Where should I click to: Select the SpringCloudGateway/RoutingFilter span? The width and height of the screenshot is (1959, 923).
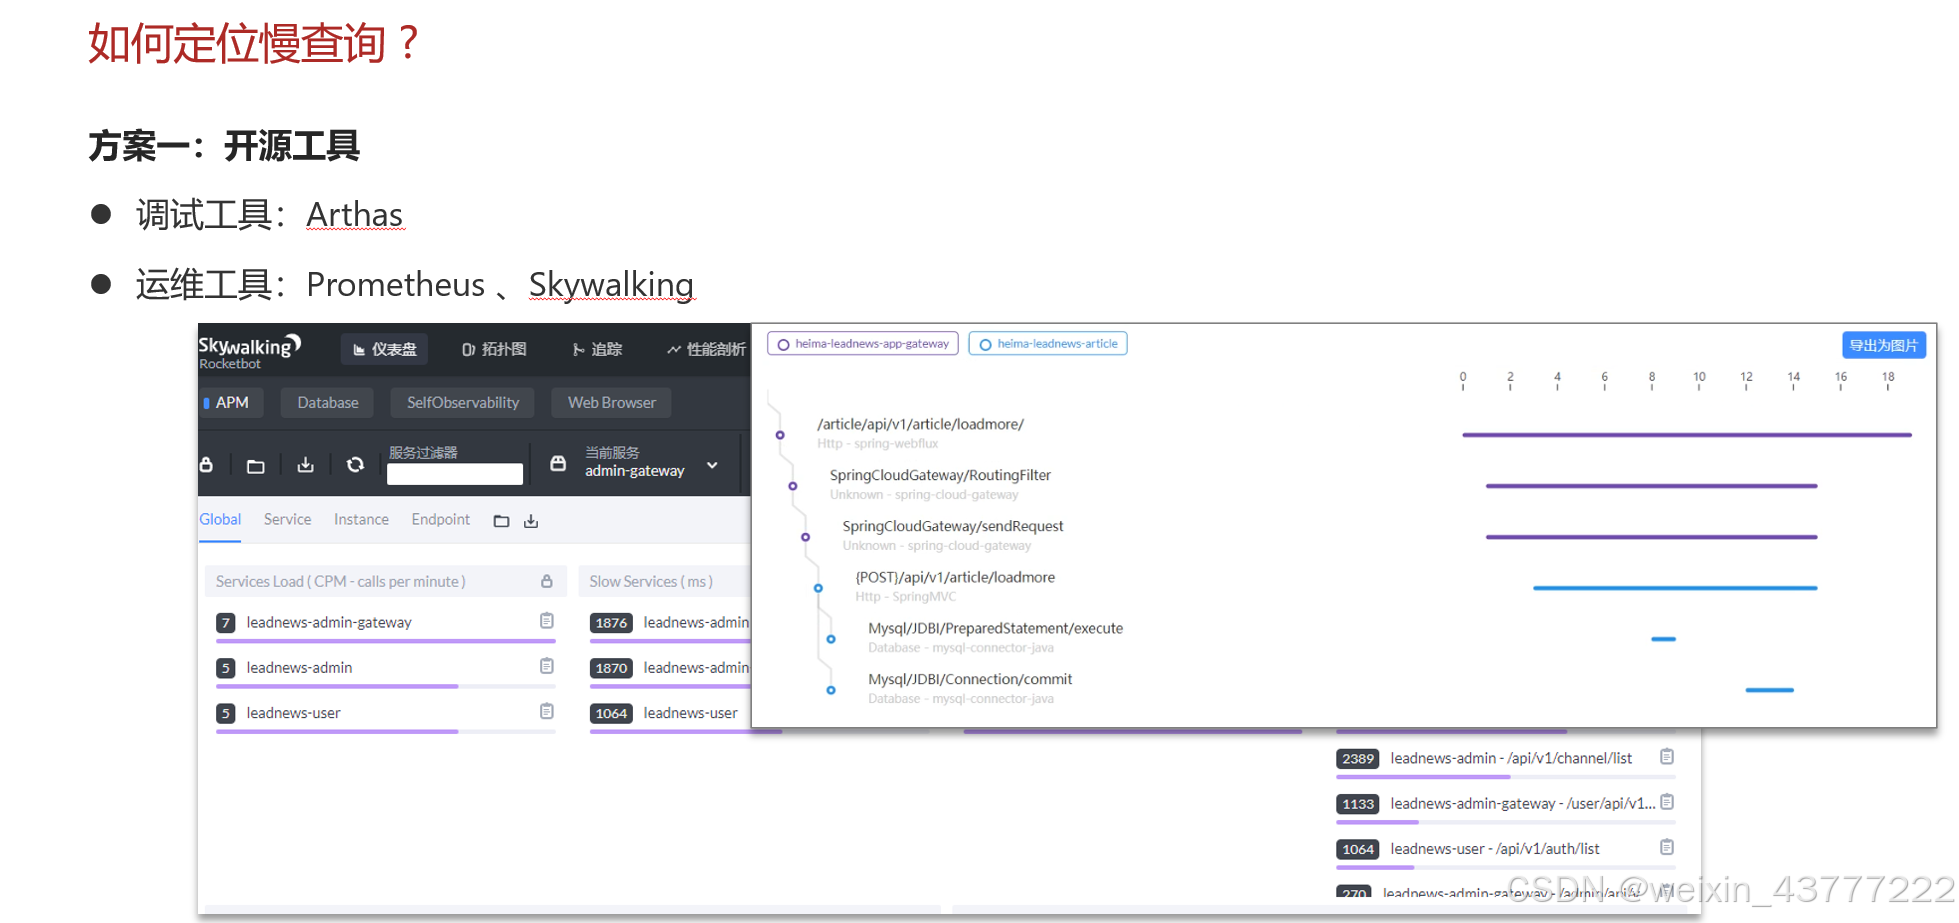click(x=940, y=475)
